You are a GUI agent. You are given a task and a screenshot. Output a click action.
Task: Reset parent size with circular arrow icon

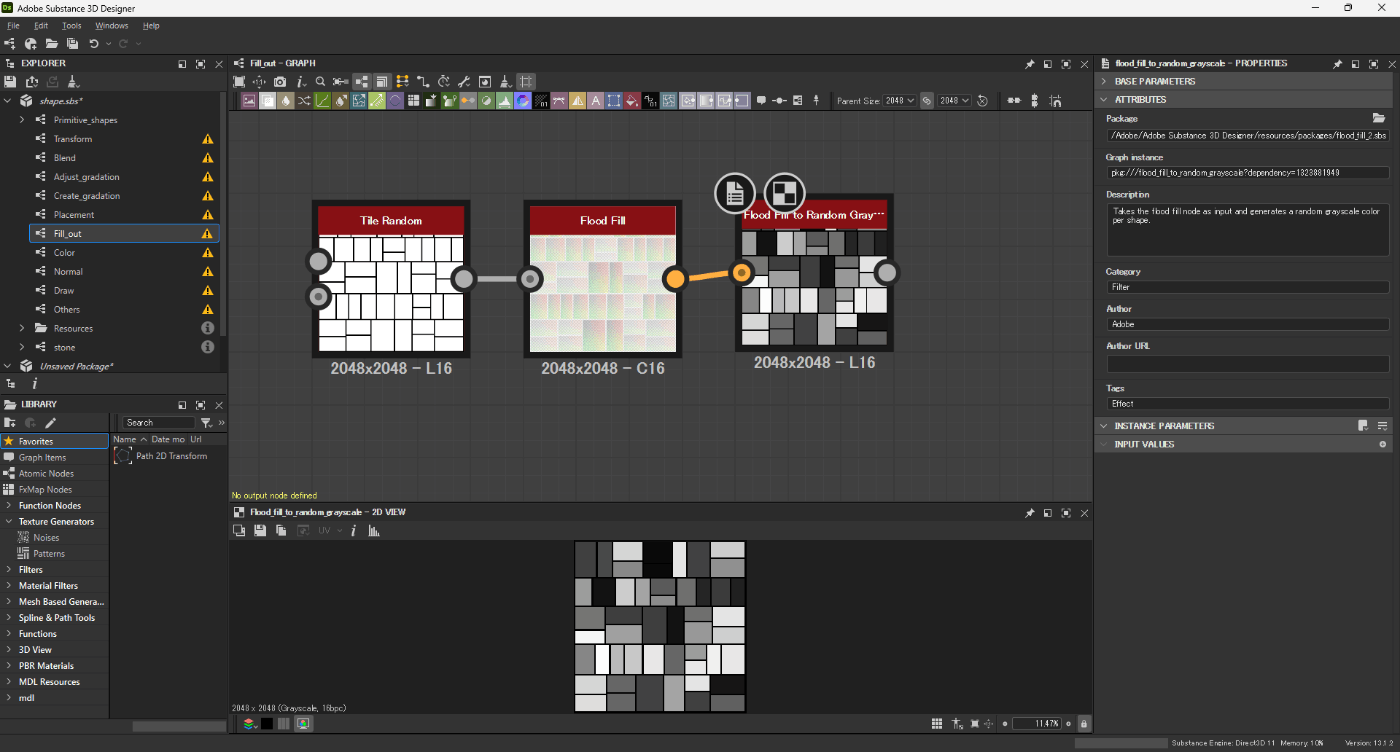click(982, 100)
